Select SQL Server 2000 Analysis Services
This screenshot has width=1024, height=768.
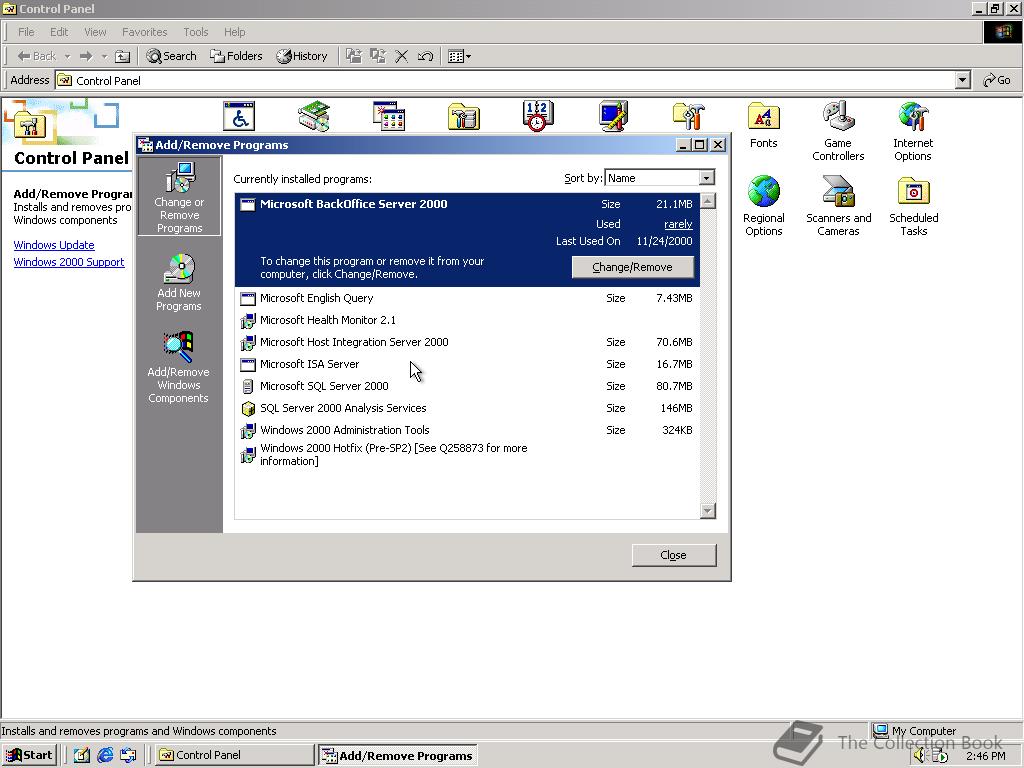click(467, 408)
